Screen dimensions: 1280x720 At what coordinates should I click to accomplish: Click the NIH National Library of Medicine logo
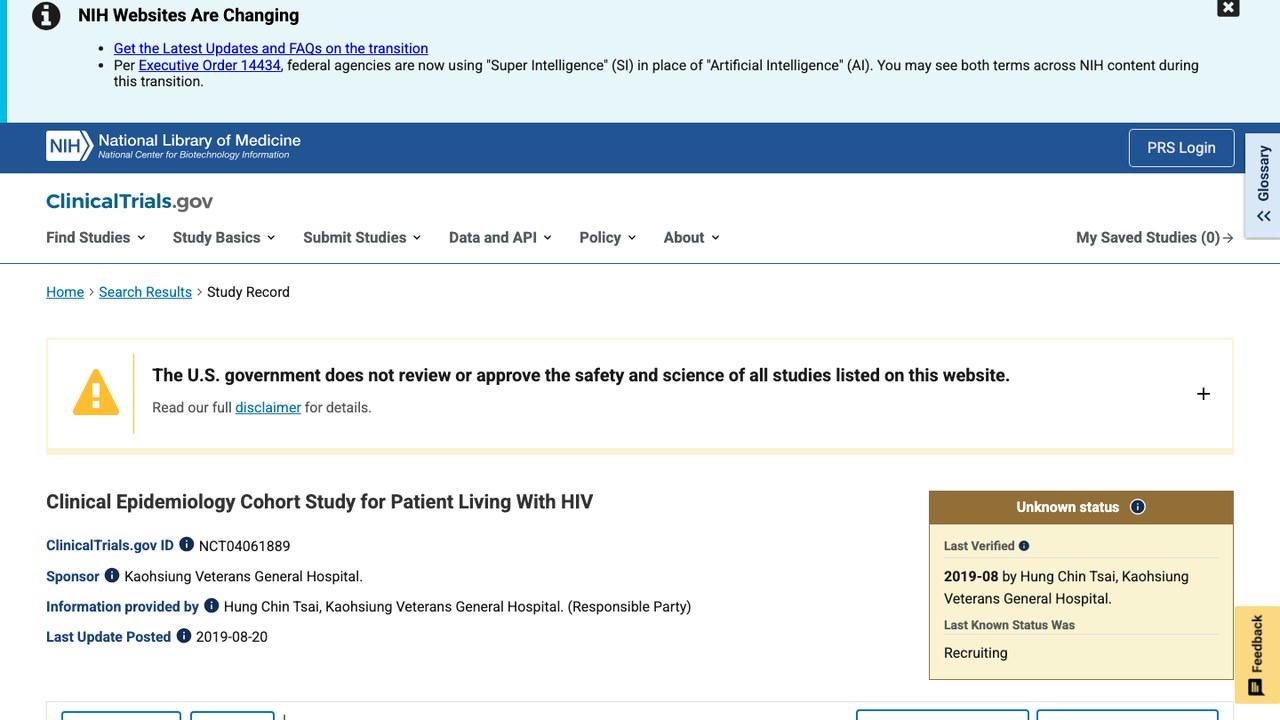[x=173, y=146]
